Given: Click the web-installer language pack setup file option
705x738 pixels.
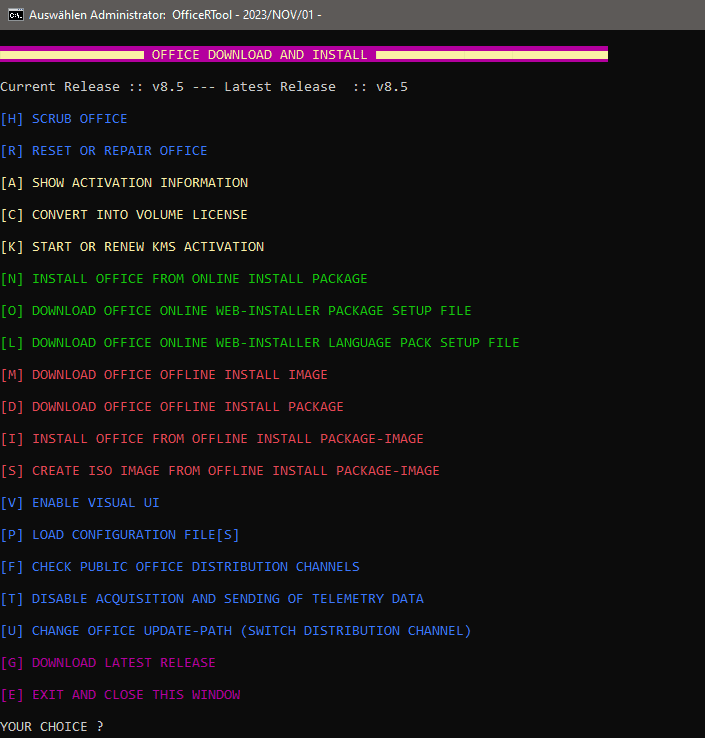Looking at the screenshot, I should coord(275,343).
